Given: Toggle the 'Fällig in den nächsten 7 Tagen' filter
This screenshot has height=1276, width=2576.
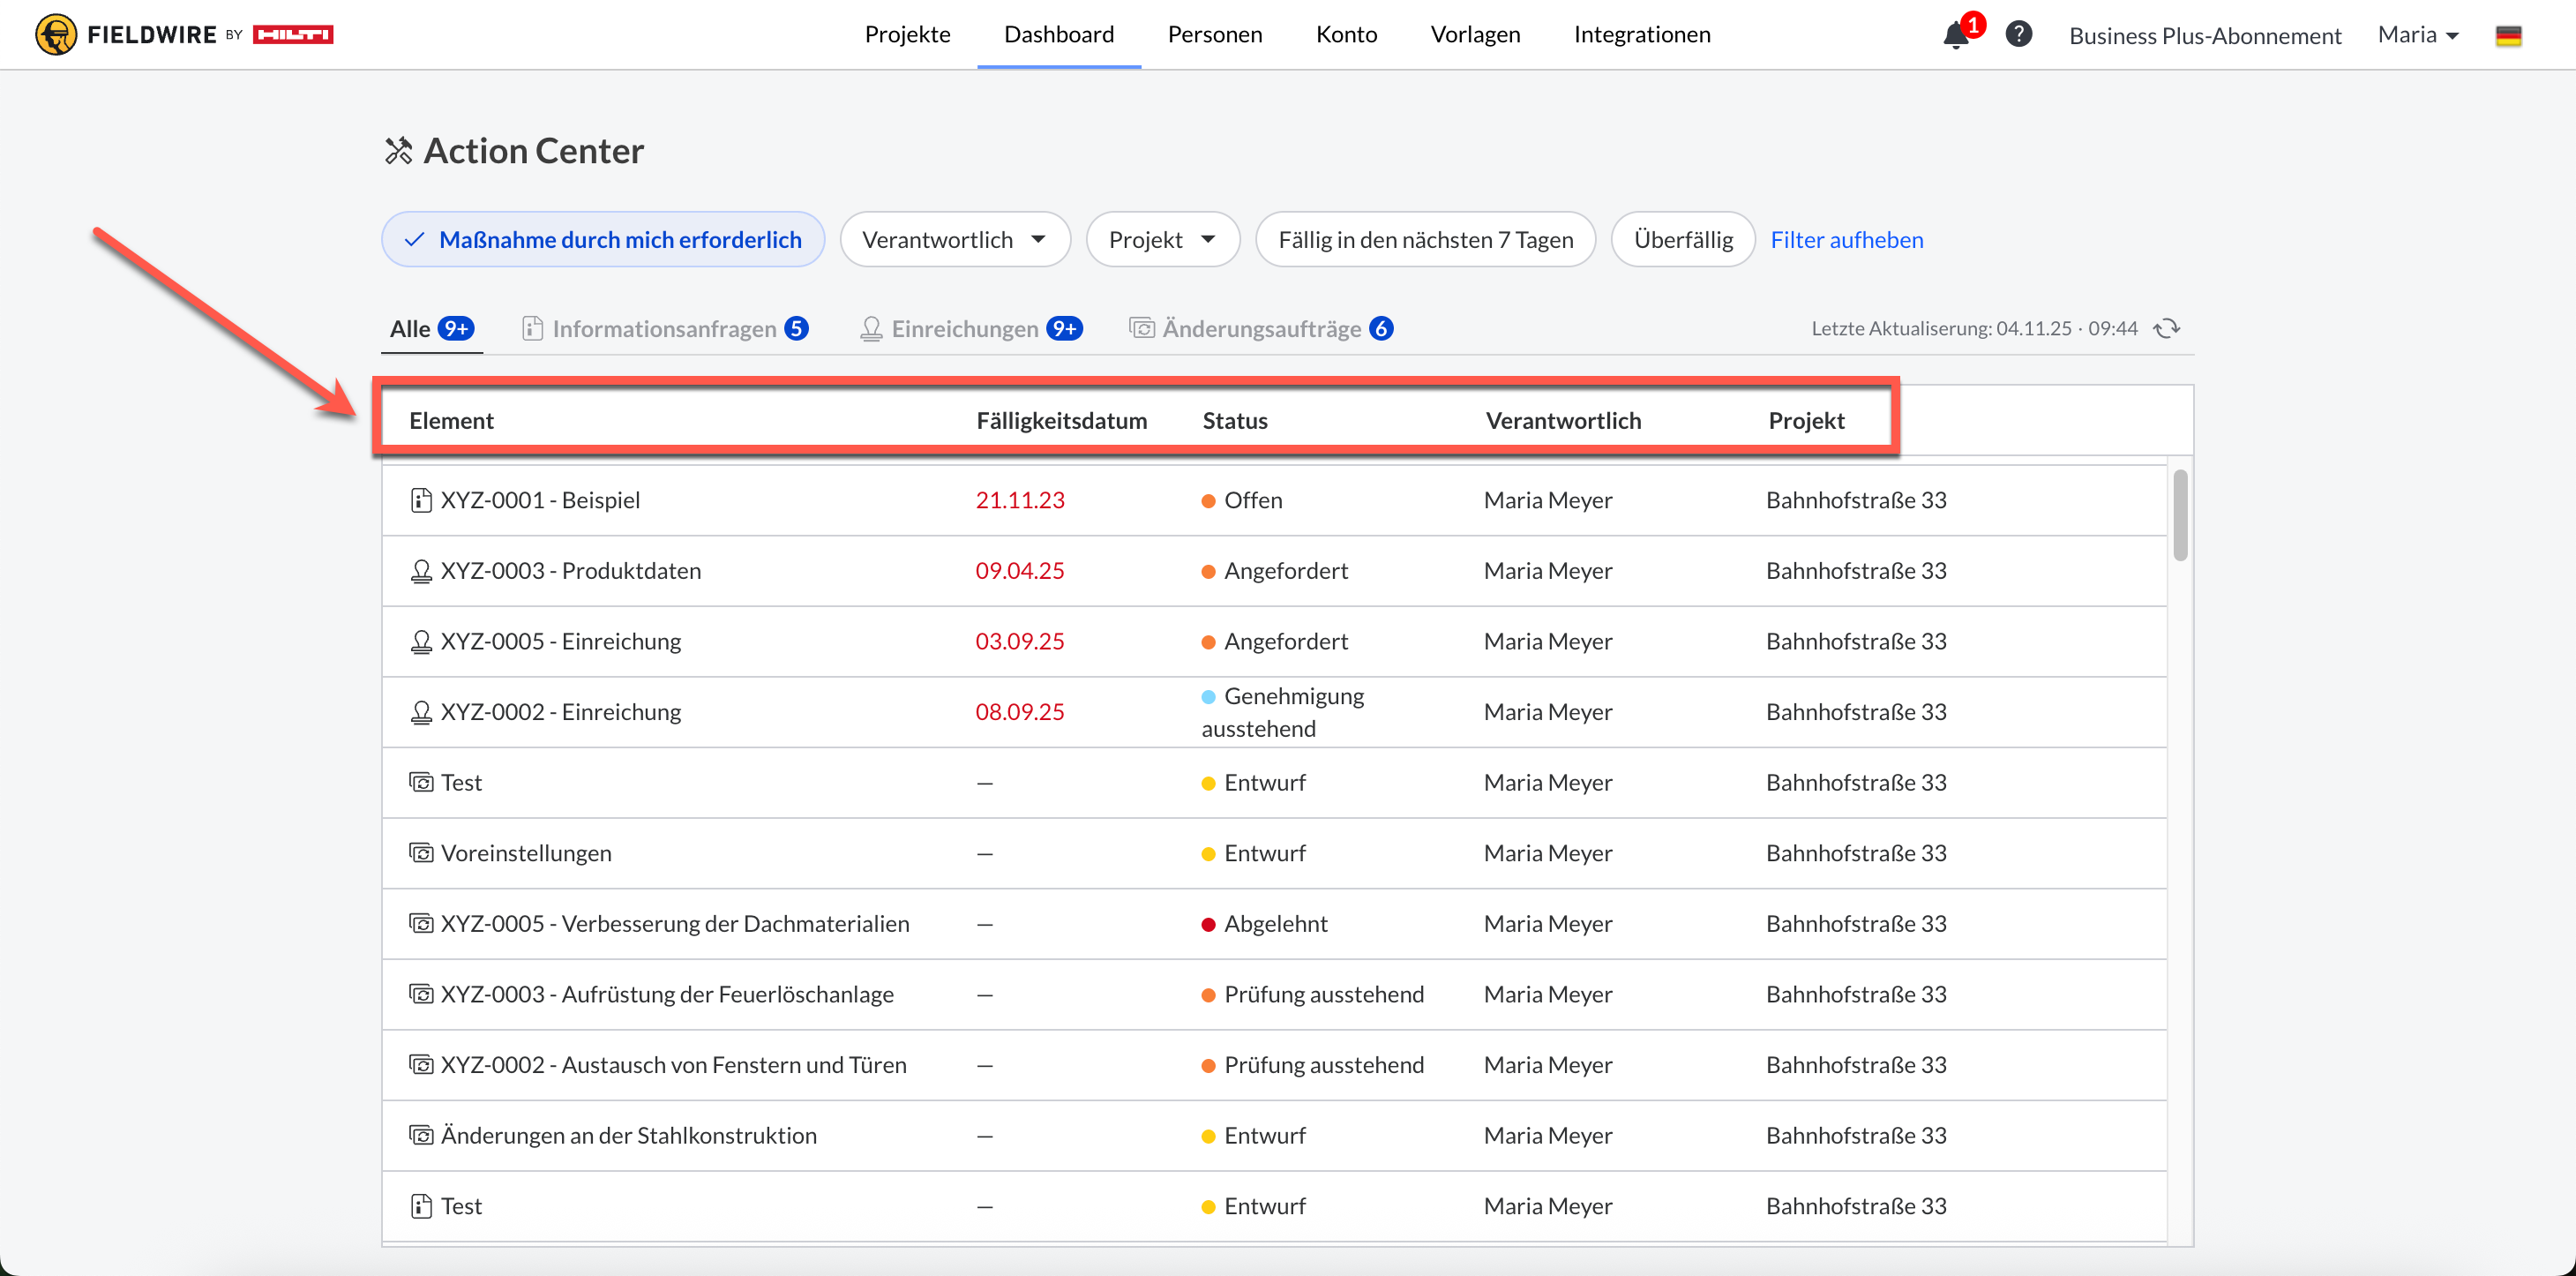Looking at the screenshot, I should click(1424, 240).
